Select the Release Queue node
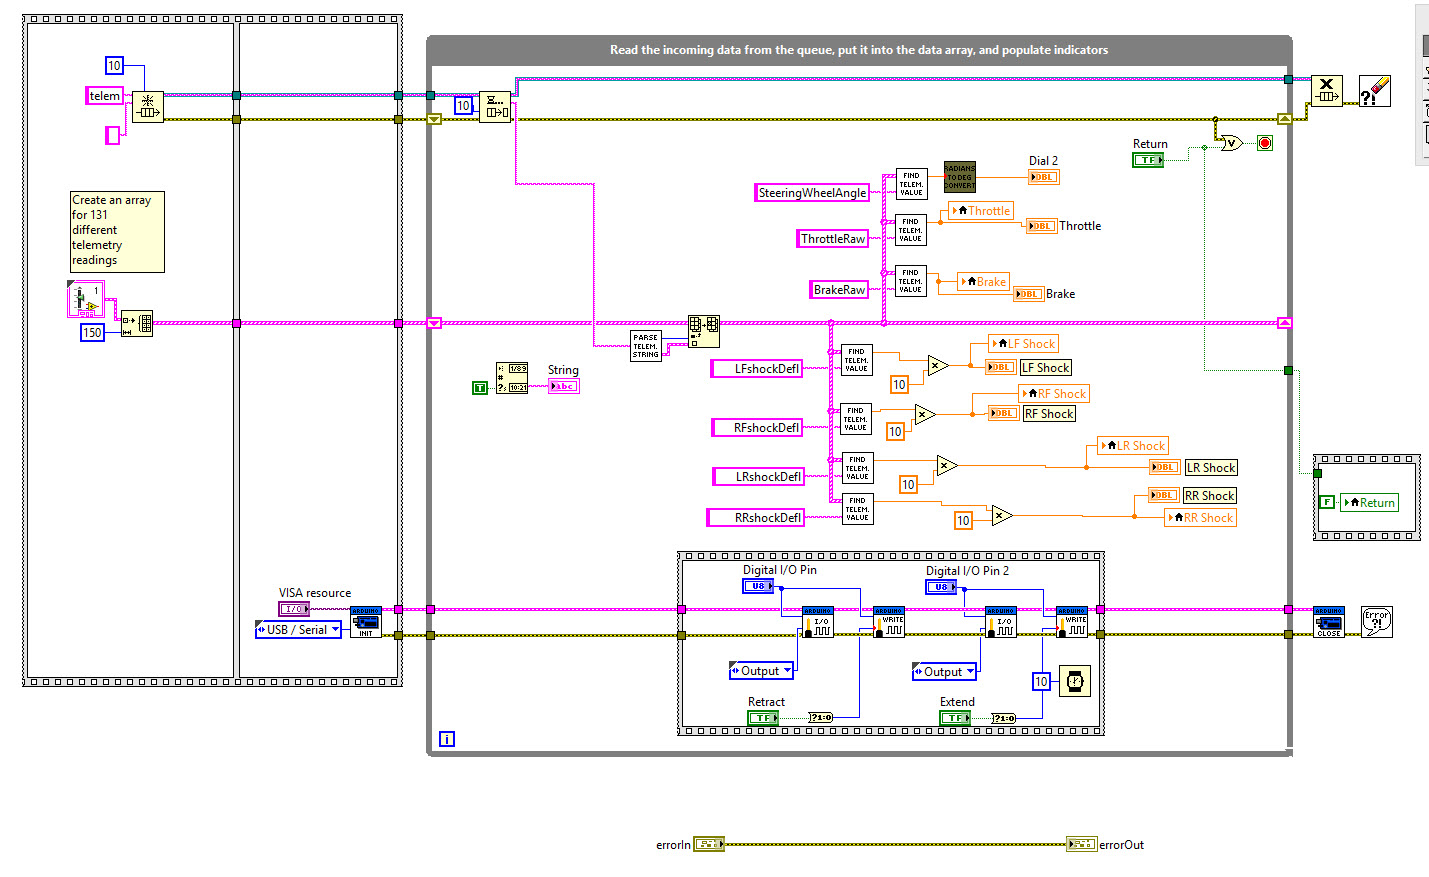Viewport: 1429px width, 877px height. (x=1327, y=91)
